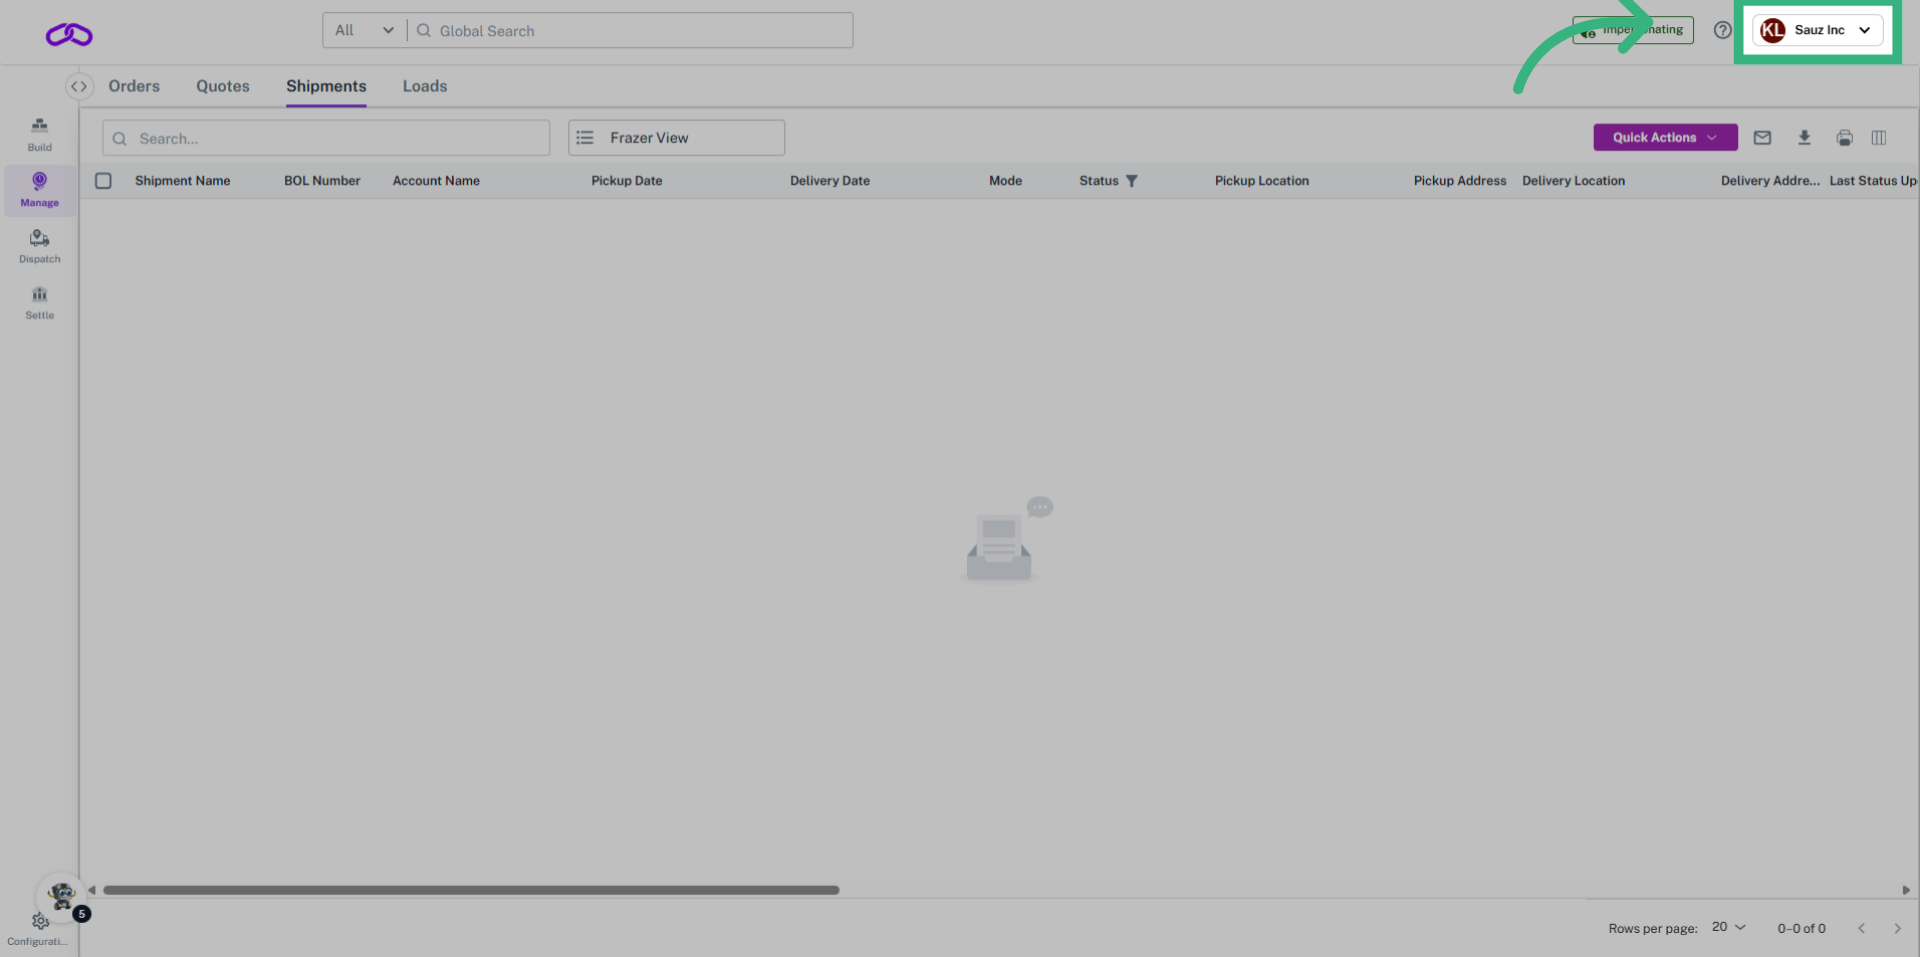Image resolution: width=1920 pixels, height=957 pixels.
Task: Open the Configuration gear settings
Action: 39,929
